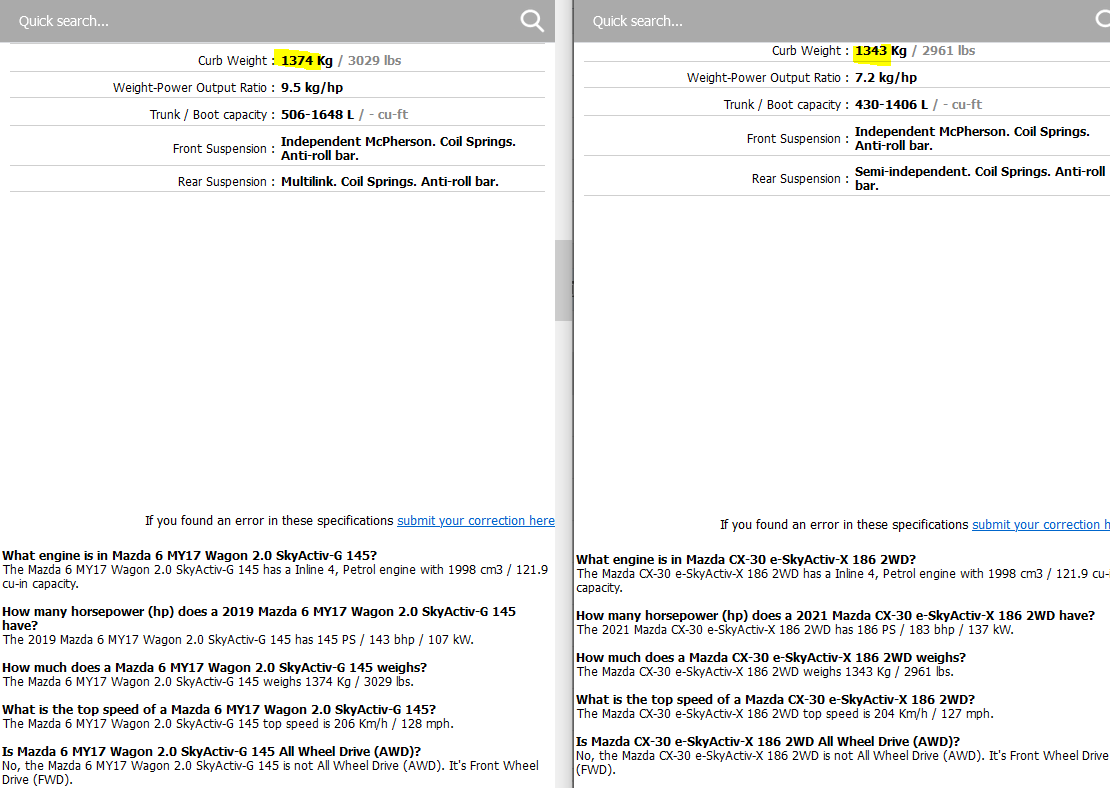Open the left pane 'submit your correction here' link
The height and width of the screenshot is (788, 1110).
[x=476, y=520]
